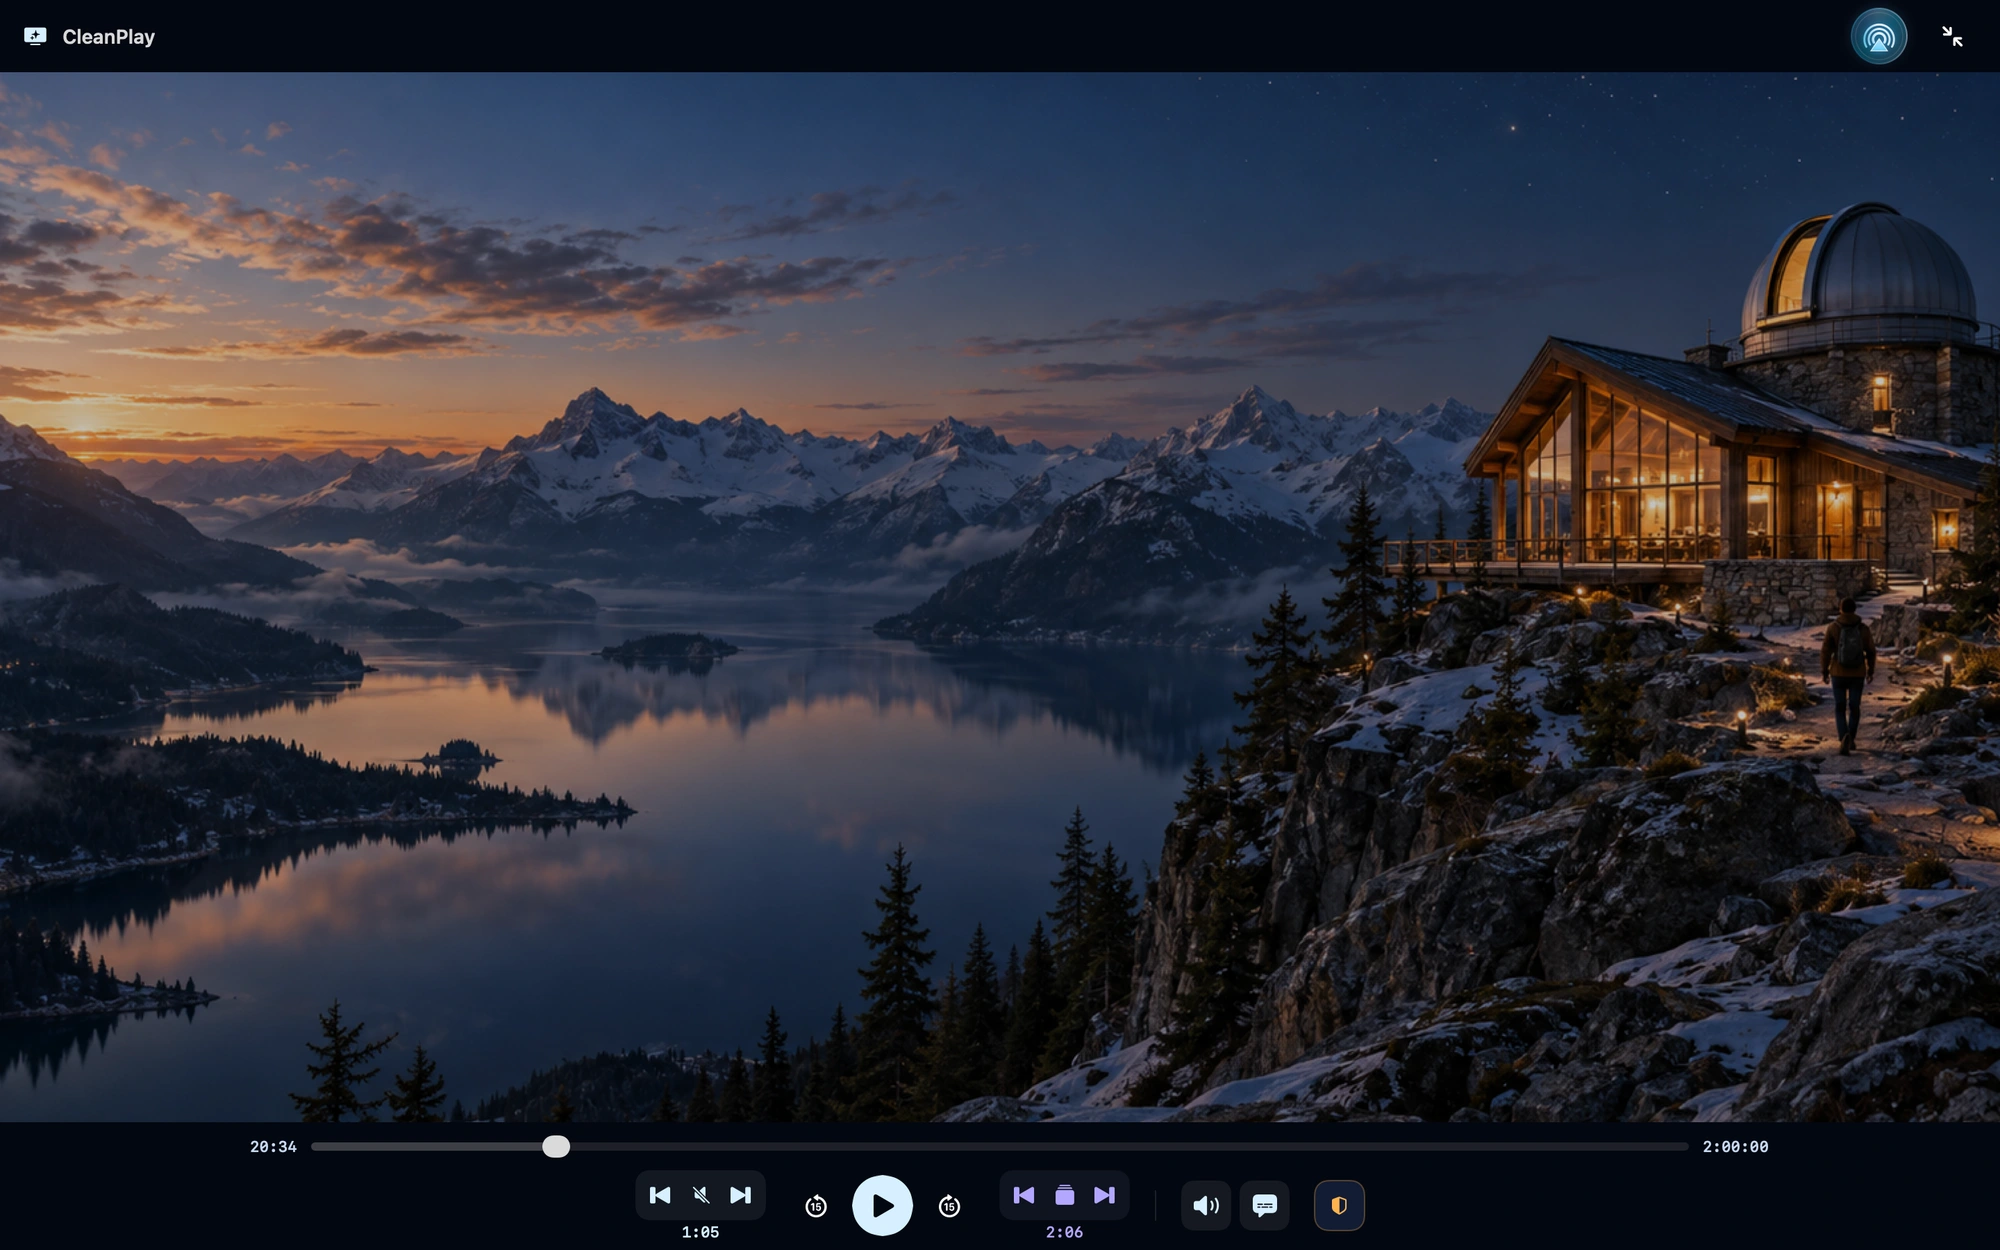This screenshot has width=2000, height=1250.
Task: Click the playback scrubber handle
Action: pos(556,1147)
